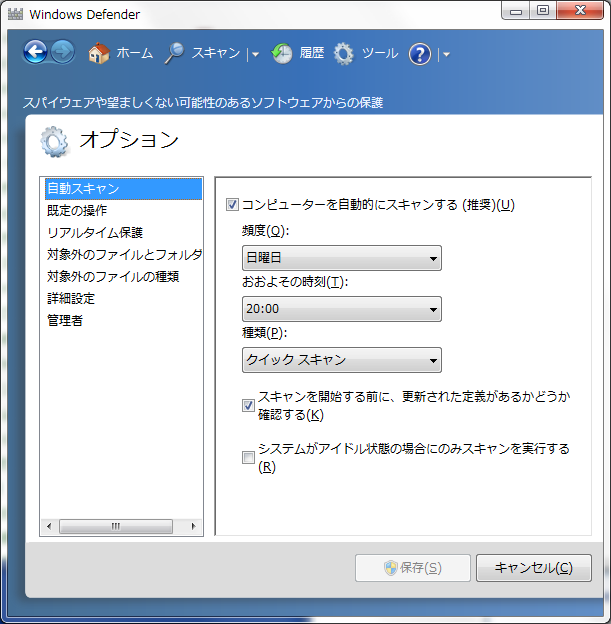Select 既定の操作 in the options list
The image size is (611, 624).
coord(123,211)
